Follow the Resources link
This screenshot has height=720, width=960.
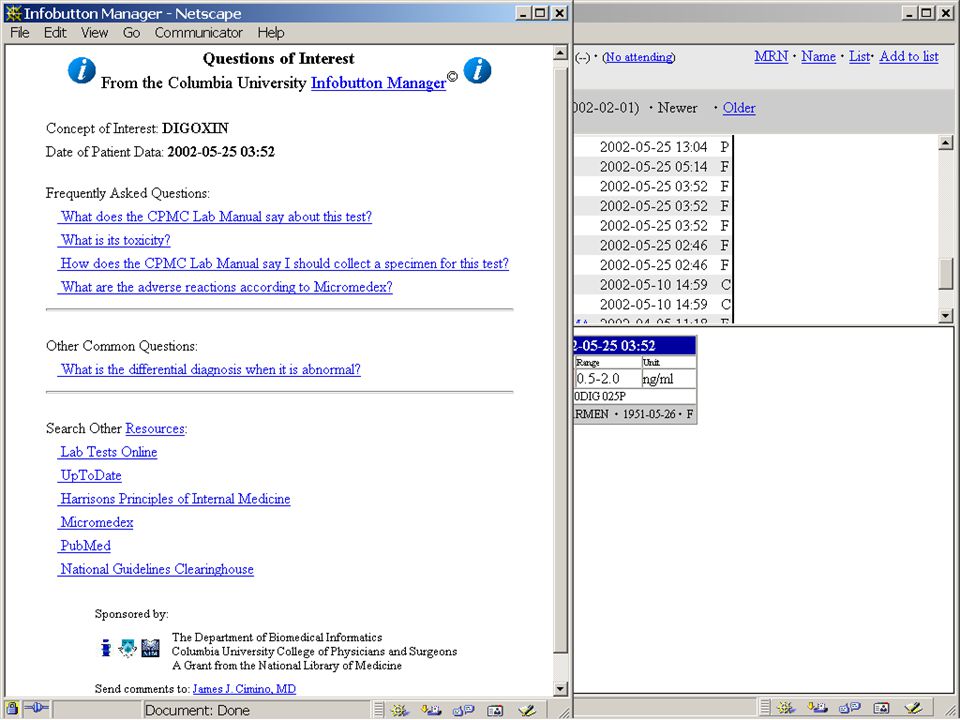pos(155,429)
